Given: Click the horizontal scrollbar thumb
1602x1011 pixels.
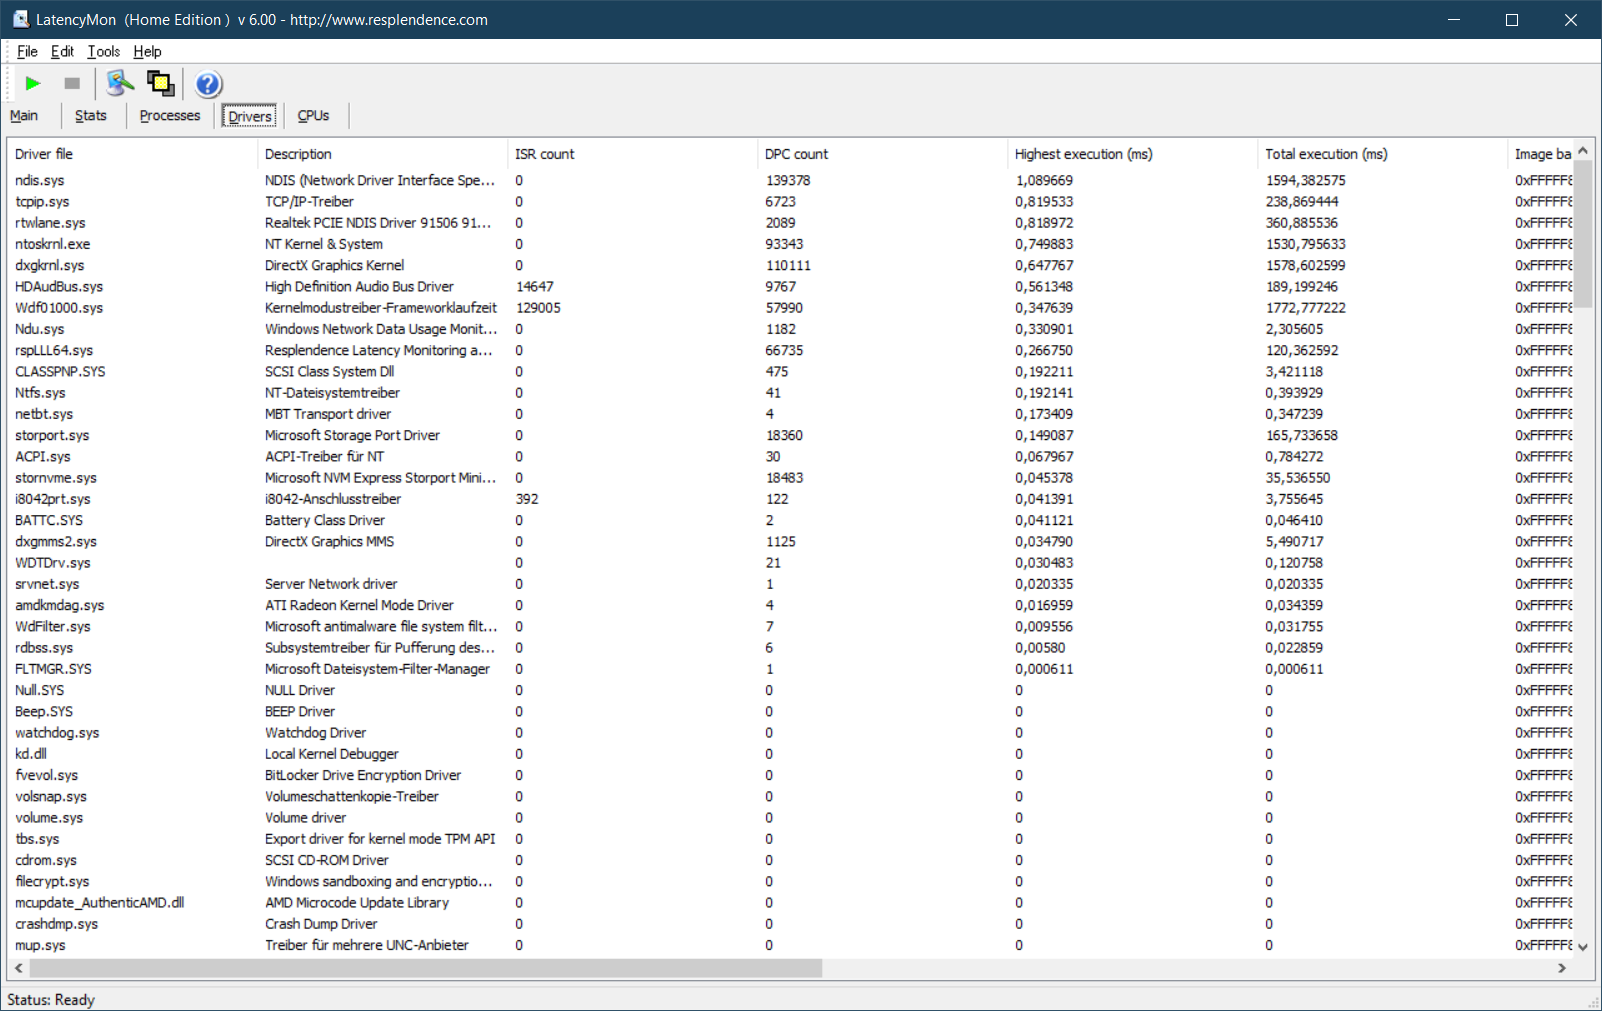Looking at the screenshot, I should click(x=425, y=968).
